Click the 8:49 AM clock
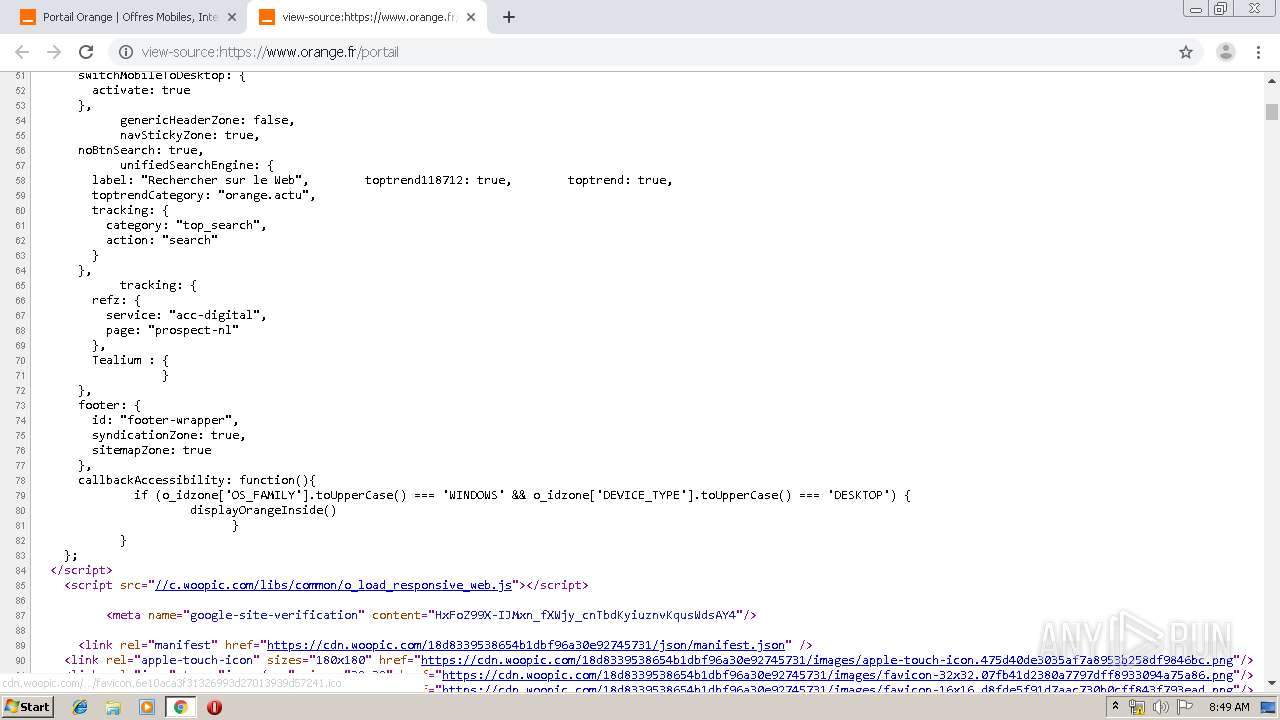The height and width of the screenshot is (720, 1280). [1229, 707]
